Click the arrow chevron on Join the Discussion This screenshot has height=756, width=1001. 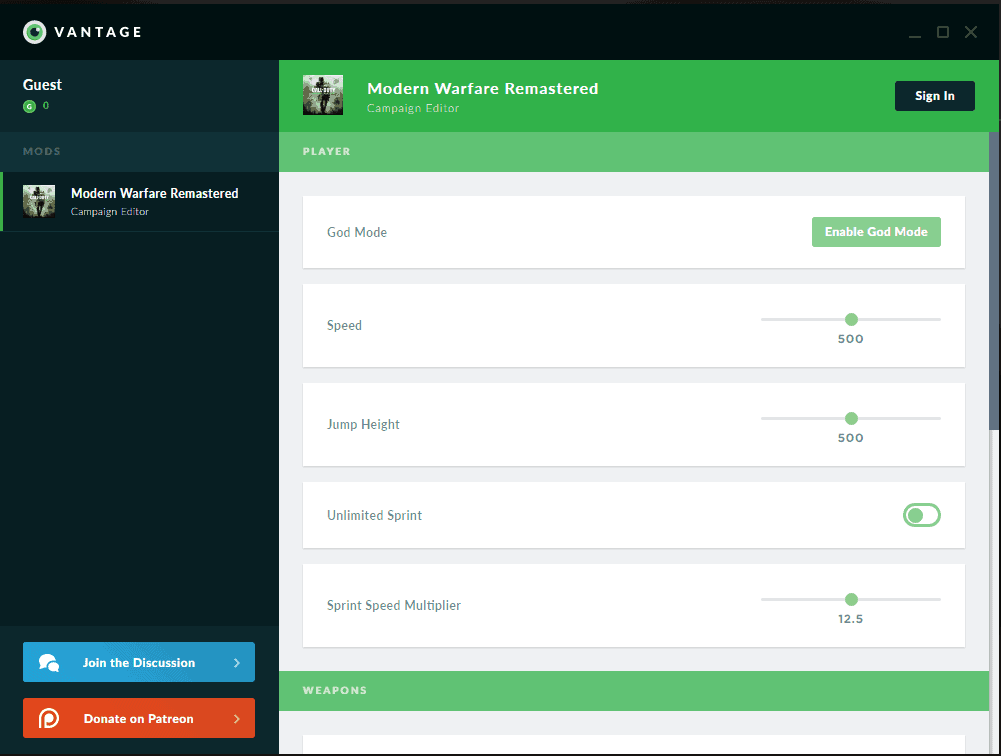pyautogui.click(x=237, y=663)
